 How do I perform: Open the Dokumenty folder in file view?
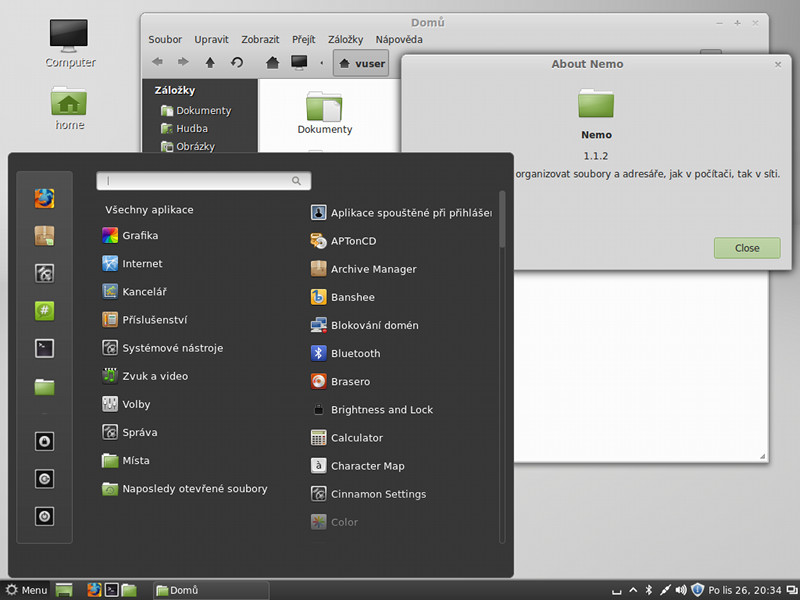point(324,113)
